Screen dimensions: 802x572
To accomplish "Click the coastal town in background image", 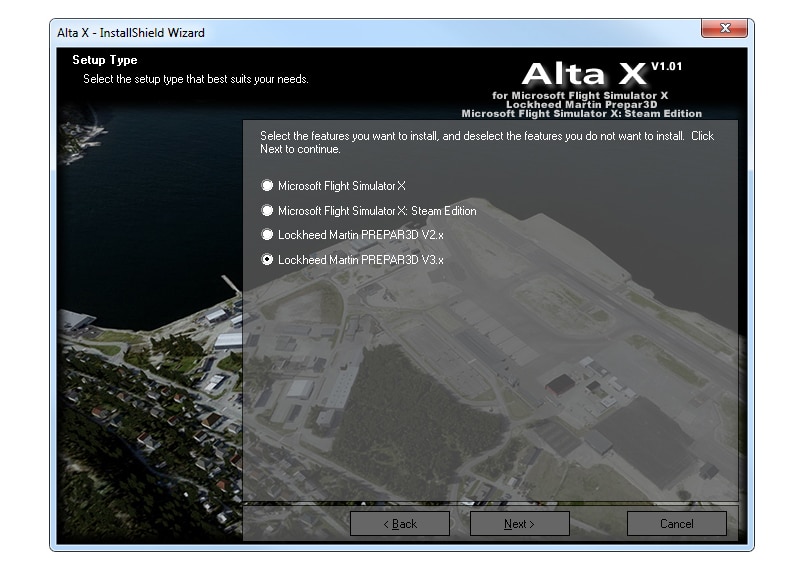I will click(150, 420).
